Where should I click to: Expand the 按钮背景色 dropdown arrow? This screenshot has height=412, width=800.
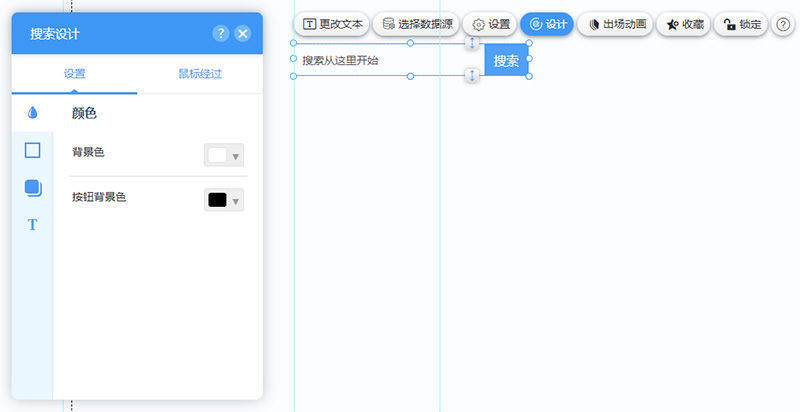(236, 201)
